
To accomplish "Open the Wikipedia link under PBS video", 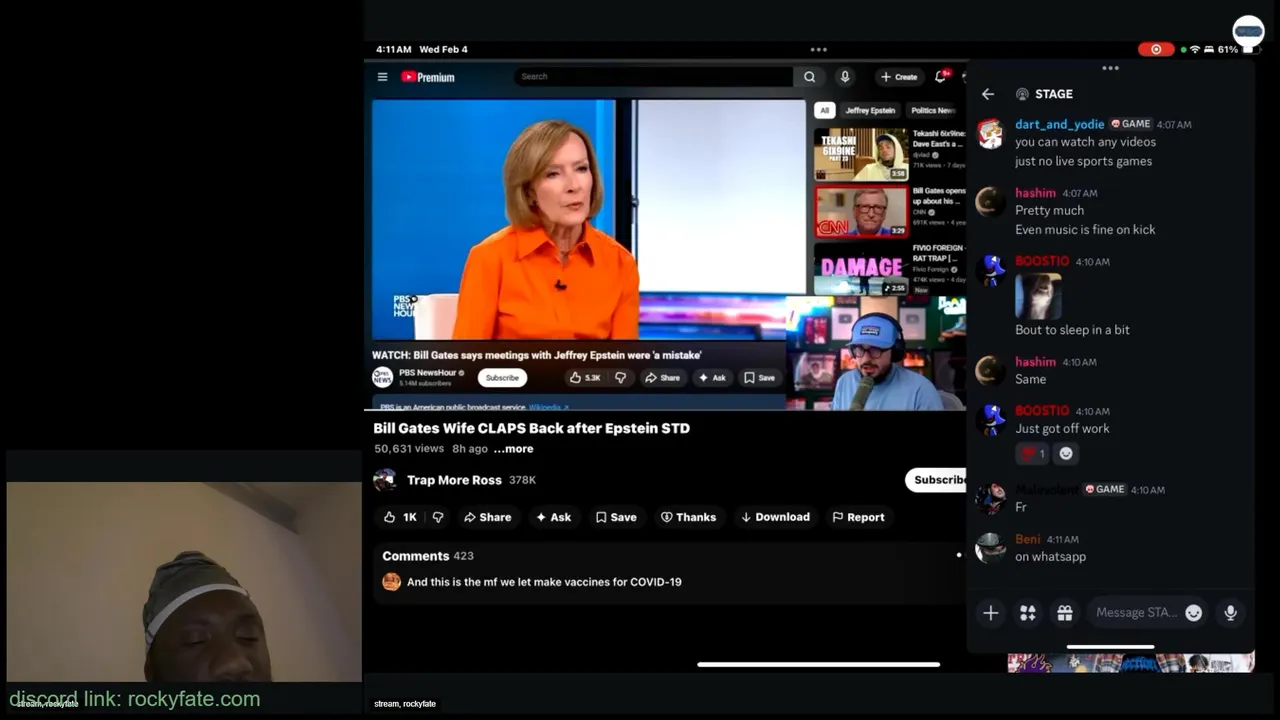I will tap(548, 407).
